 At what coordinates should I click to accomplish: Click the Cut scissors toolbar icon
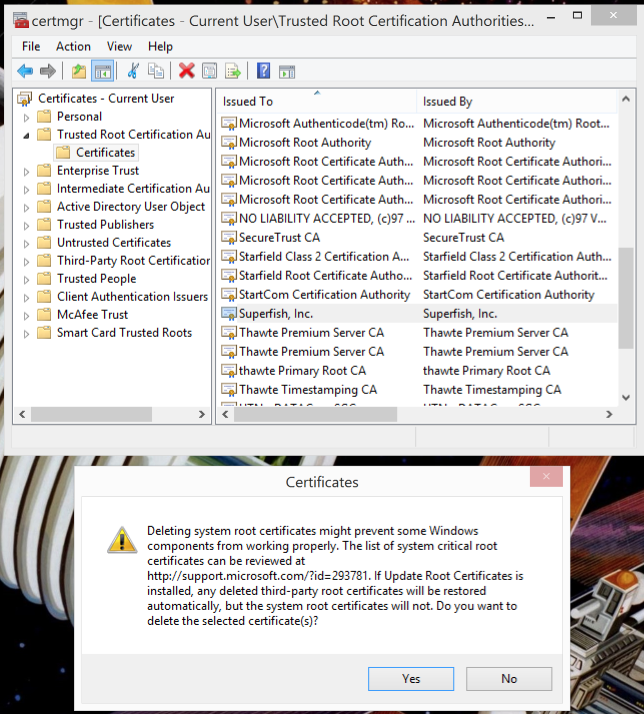click(x=133, y=71)
